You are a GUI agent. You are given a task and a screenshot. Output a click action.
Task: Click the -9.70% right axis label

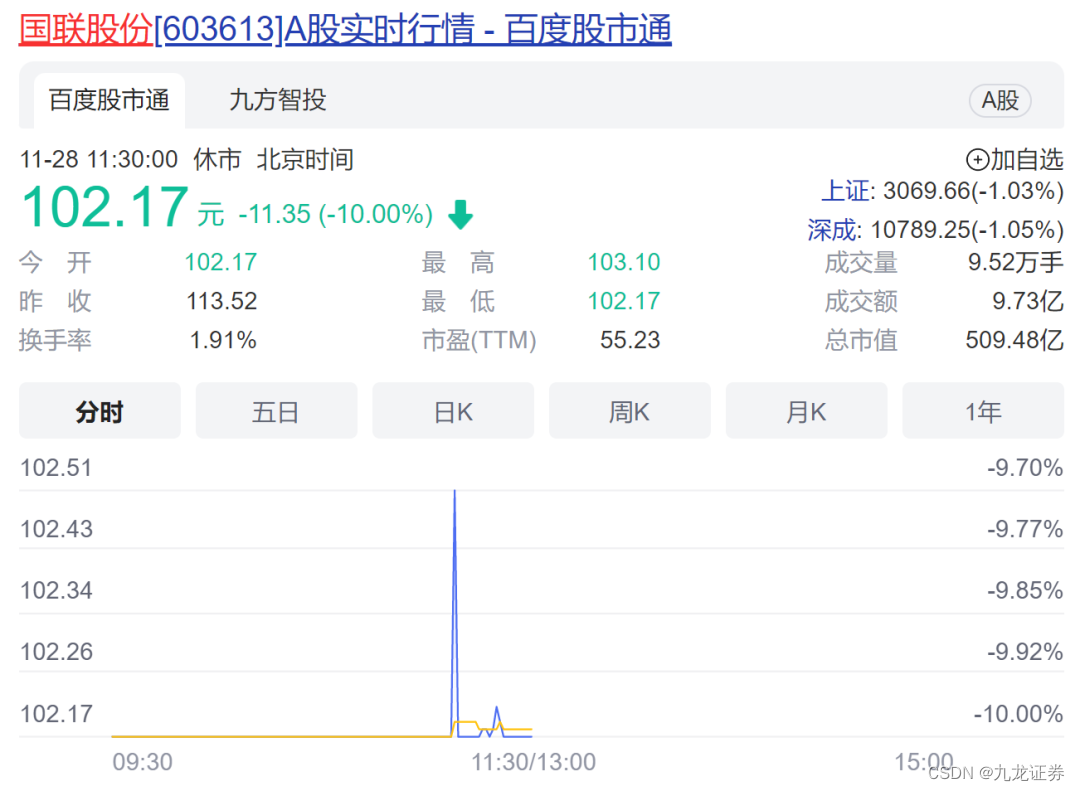coord(1025,468)
